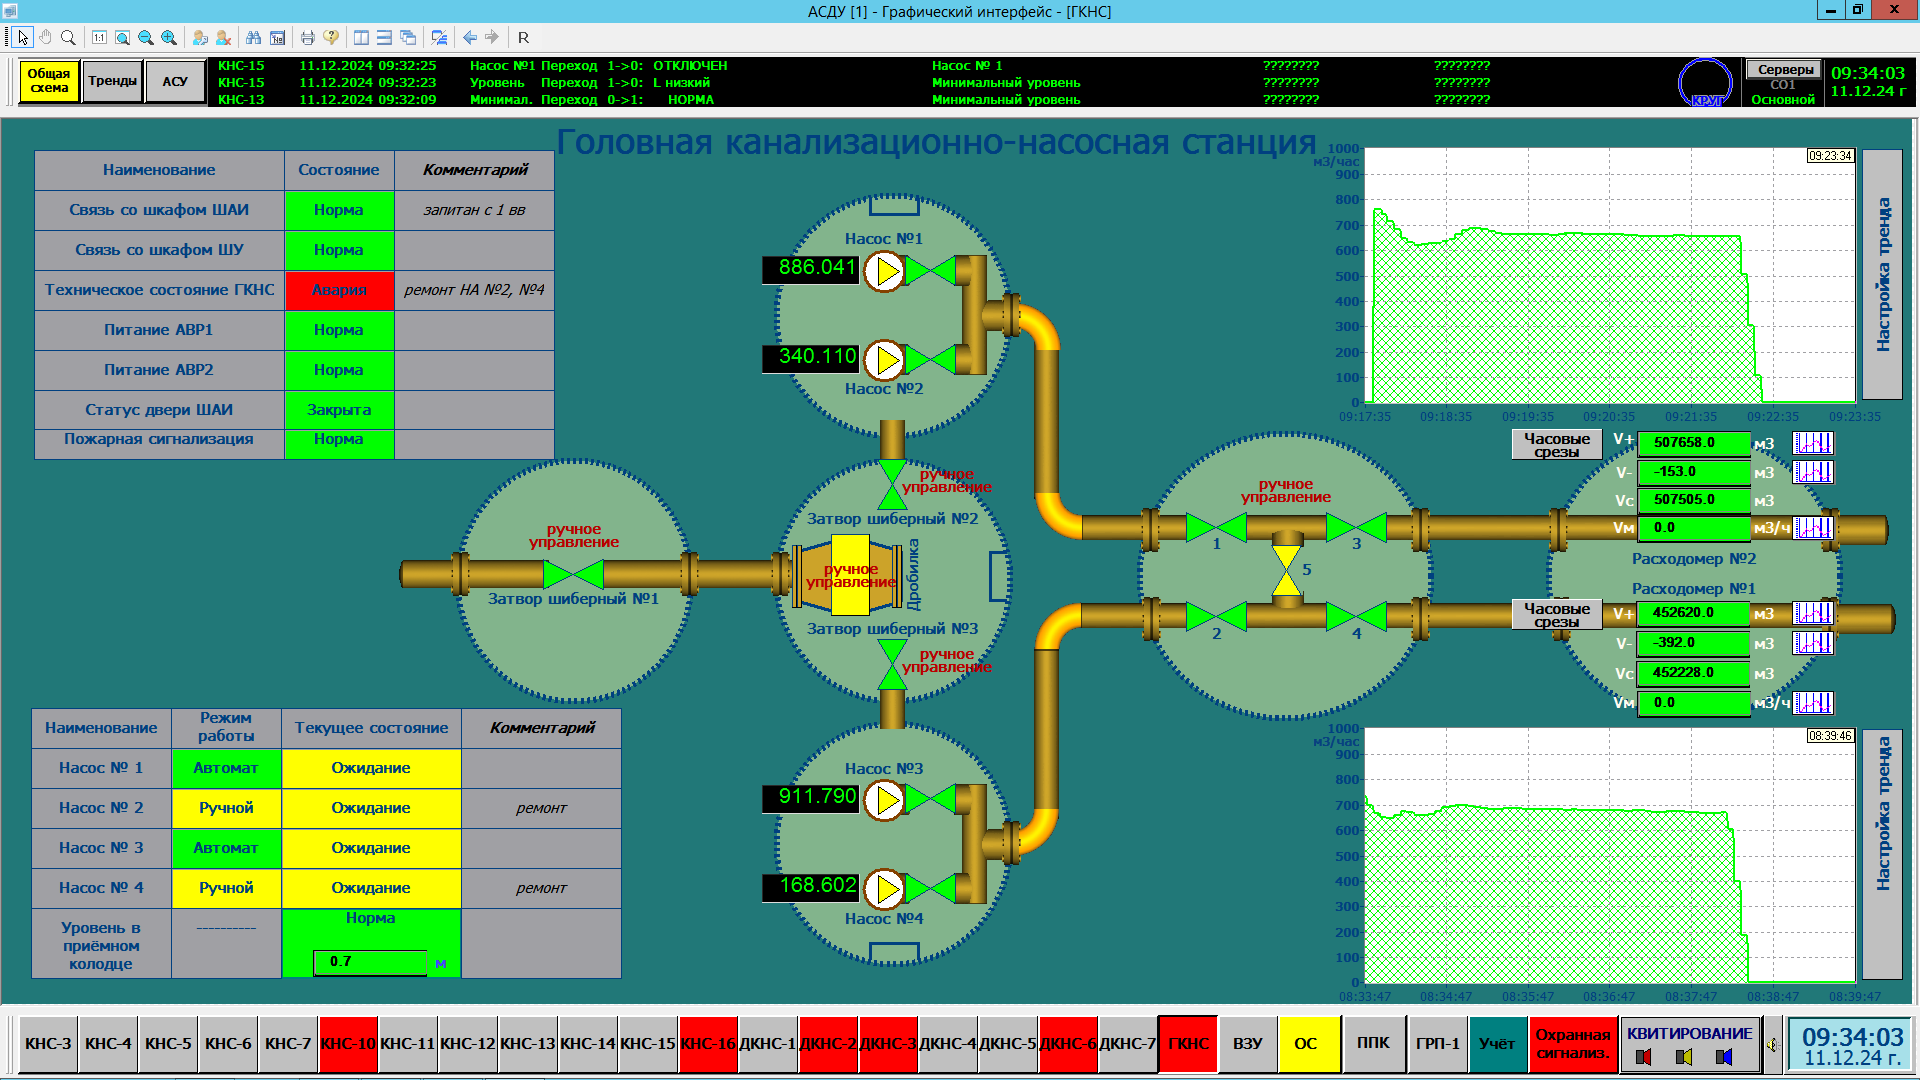Click the navigation tree toggle icon
Screen dimensions: 1920x1080
[x=439, y=37]
